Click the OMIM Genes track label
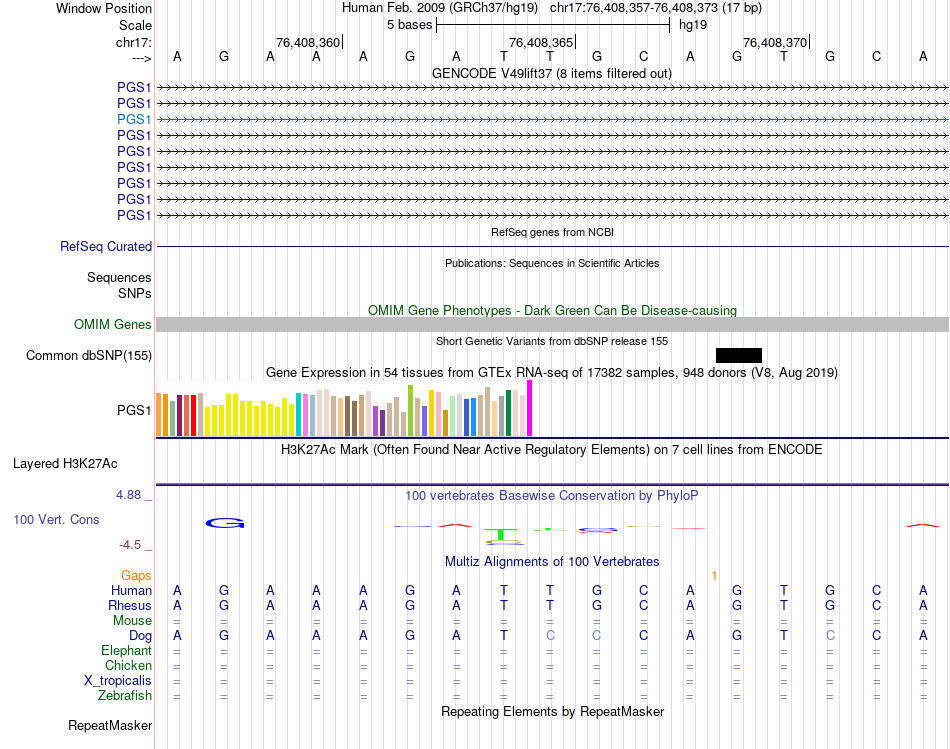 [112, 324]
